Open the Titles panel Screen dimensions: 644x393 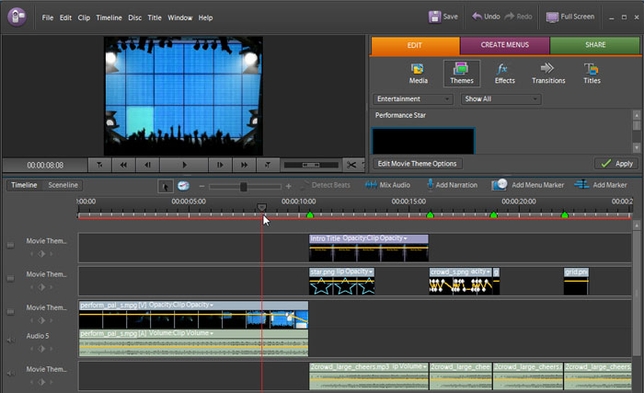click(592, 74)
